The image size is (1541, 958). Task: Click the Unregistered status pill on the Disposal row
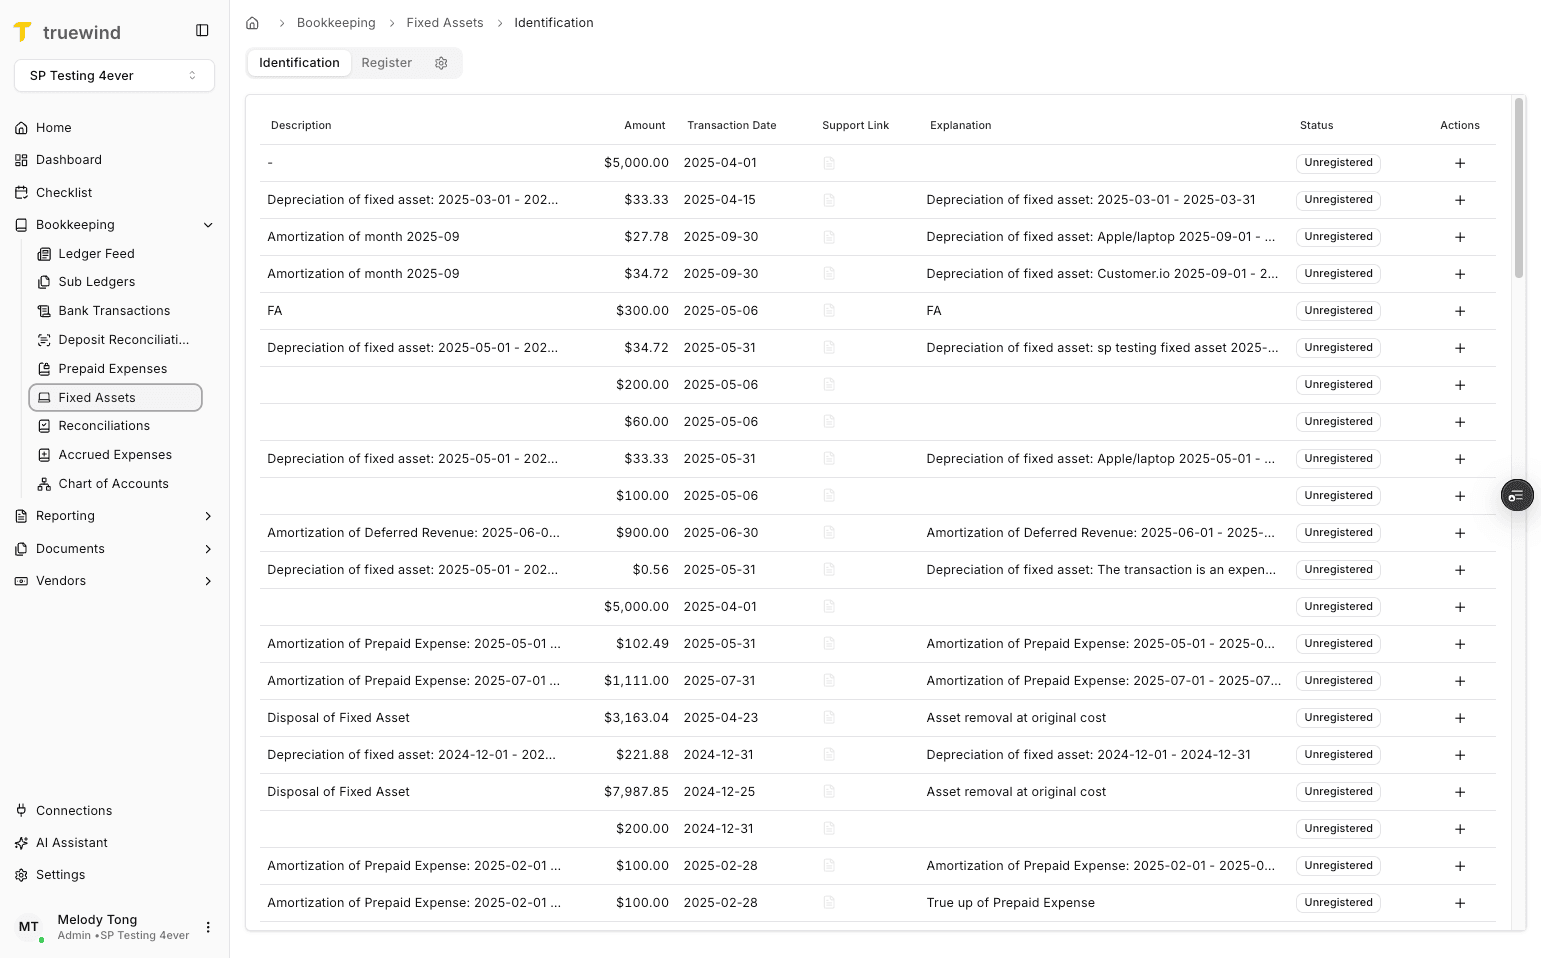[1338, 717]
